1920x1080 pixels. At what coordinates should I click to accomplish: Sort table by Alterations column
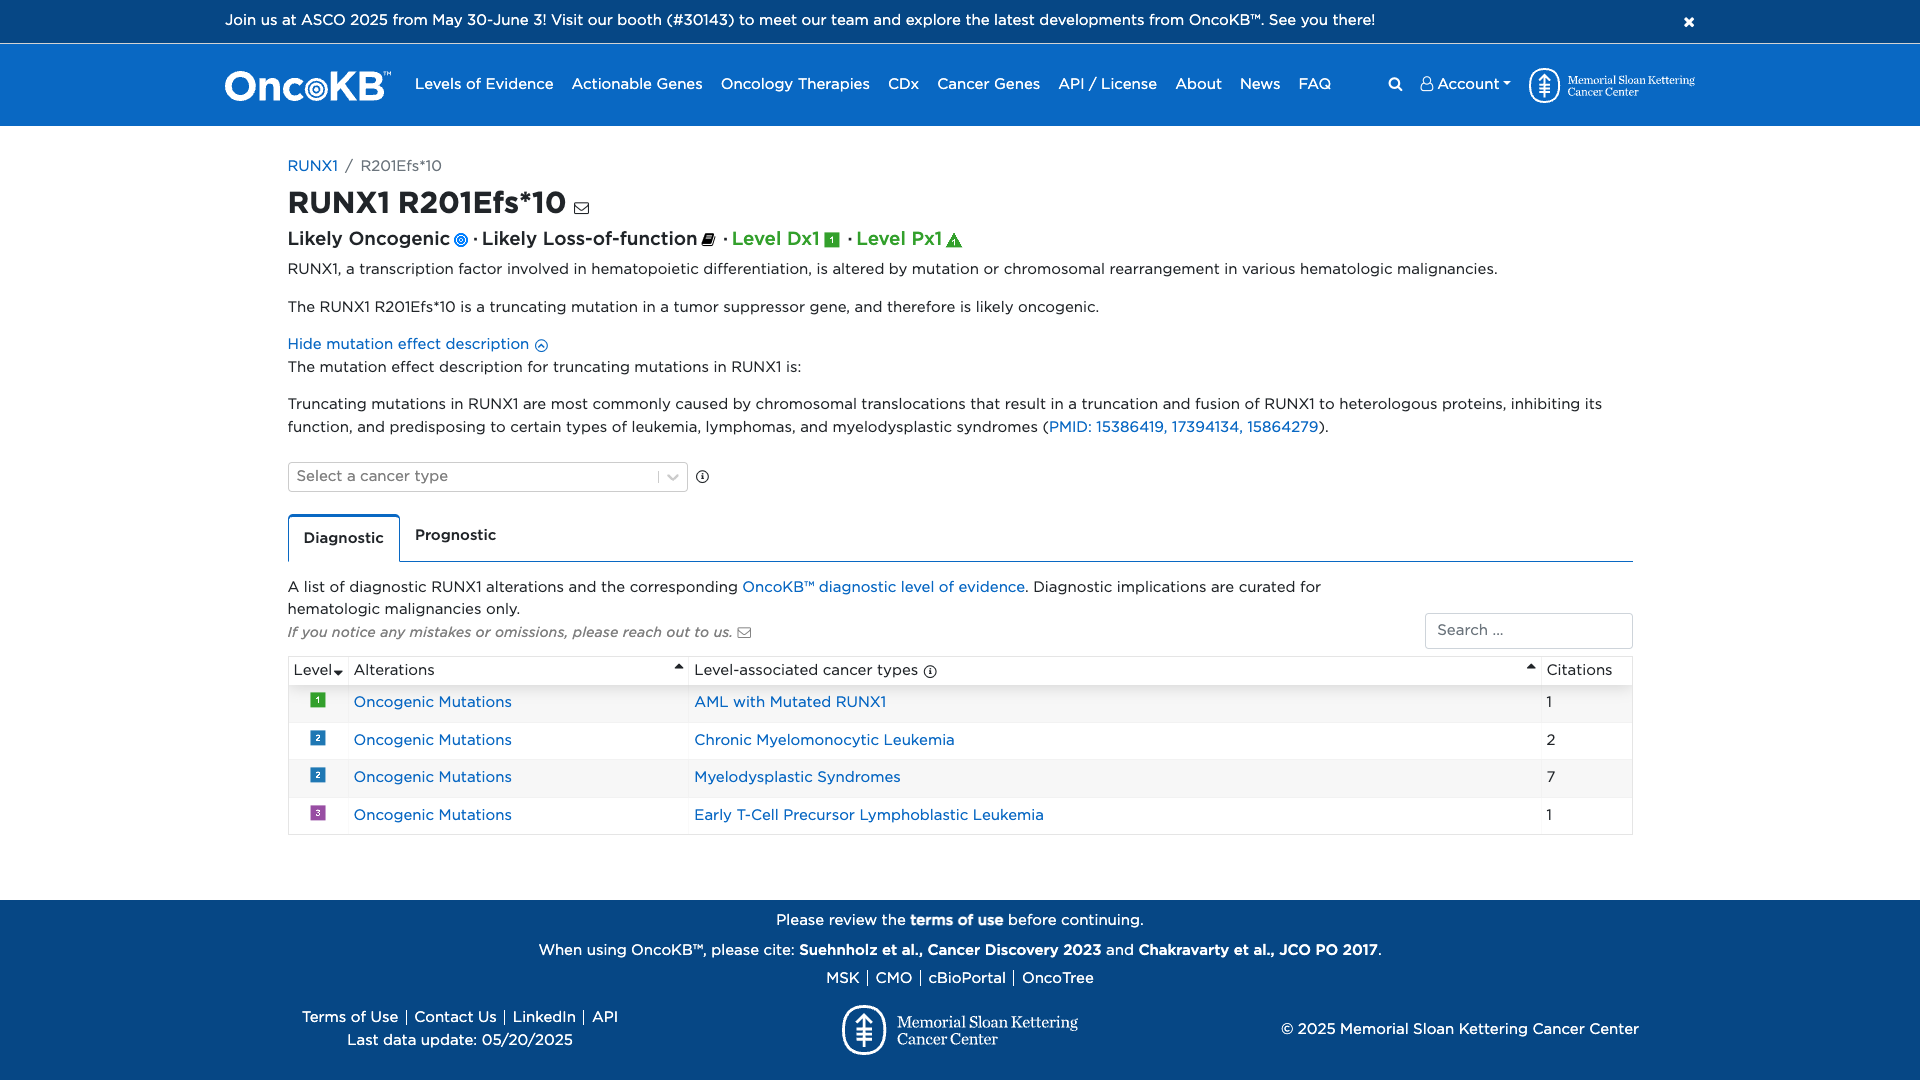[518, 671]
